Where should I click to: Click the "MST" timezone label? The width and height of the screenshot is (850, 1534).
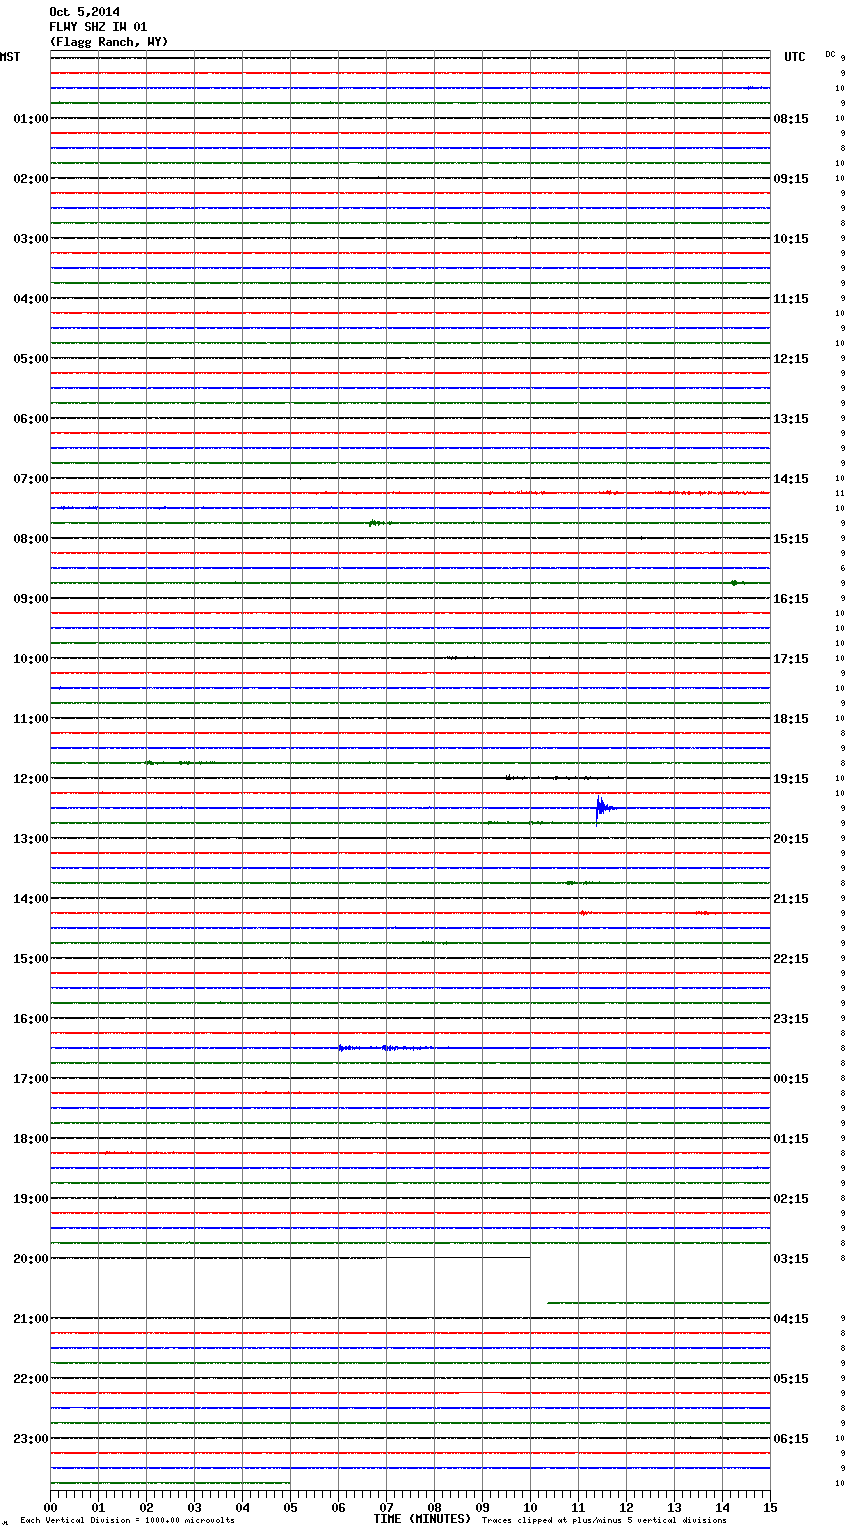tap(10, 57)
